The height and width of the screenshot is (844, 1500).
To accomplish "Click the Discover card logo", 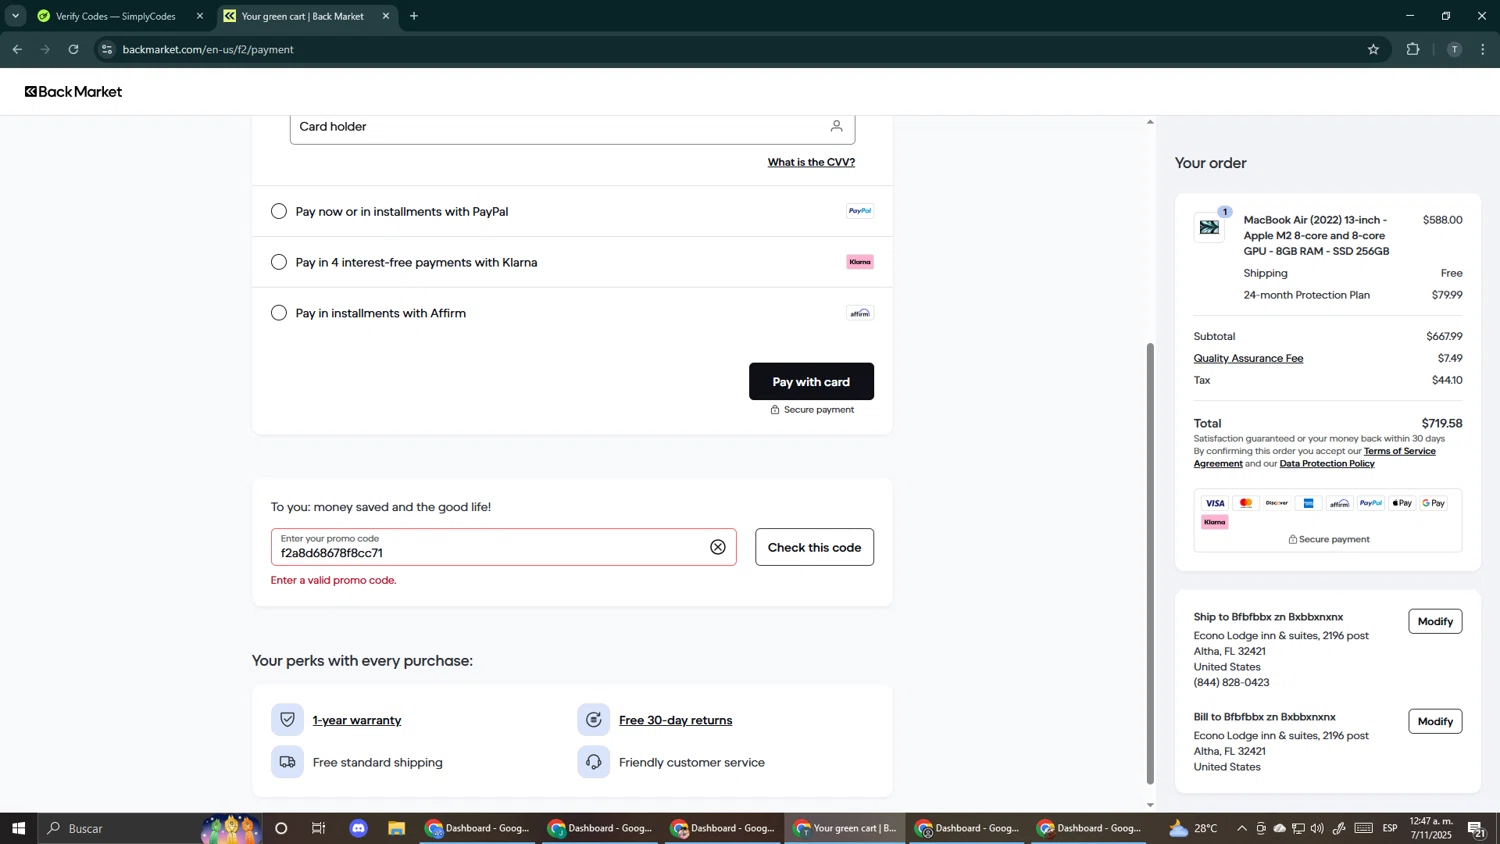I will coord(1277,503).
